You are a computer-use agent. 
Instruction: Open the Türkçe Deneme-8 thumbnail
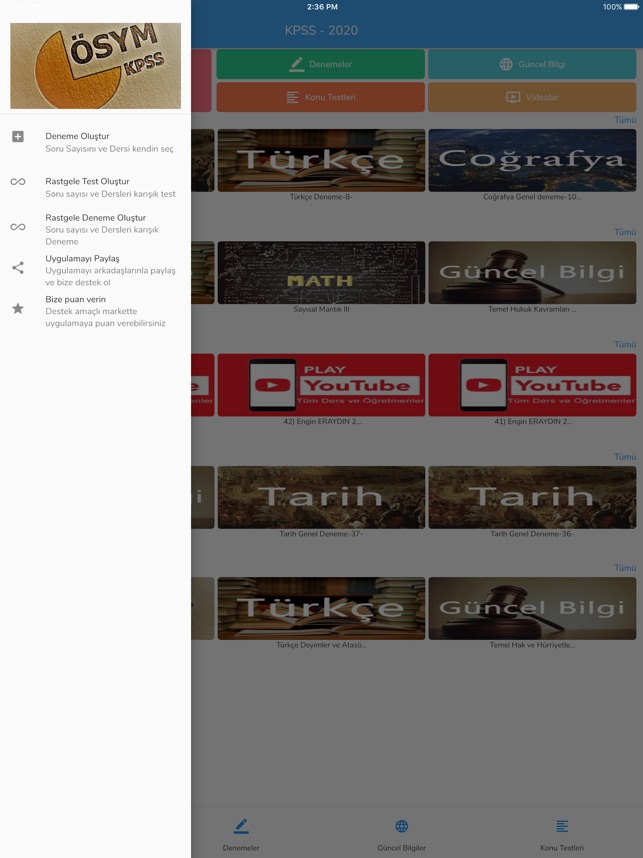tap(321, 160)
